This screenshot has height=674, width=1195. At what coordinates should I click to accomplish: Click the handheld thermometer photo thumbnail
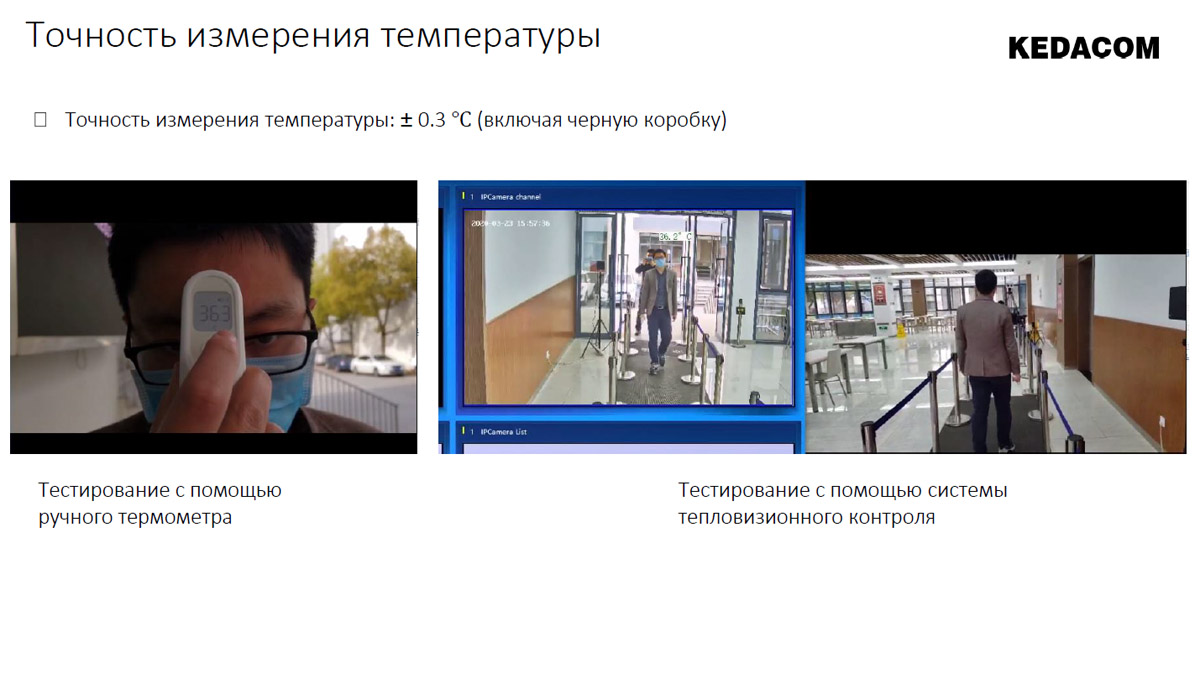(213, 318)
